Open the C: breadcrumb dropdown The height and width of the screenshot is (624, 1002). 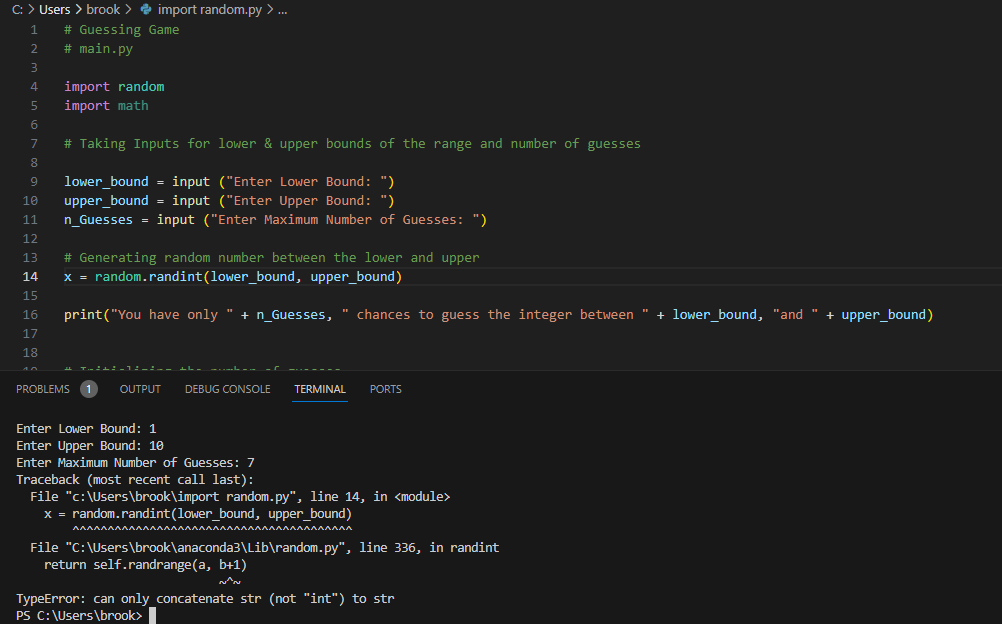pos(15,8)
